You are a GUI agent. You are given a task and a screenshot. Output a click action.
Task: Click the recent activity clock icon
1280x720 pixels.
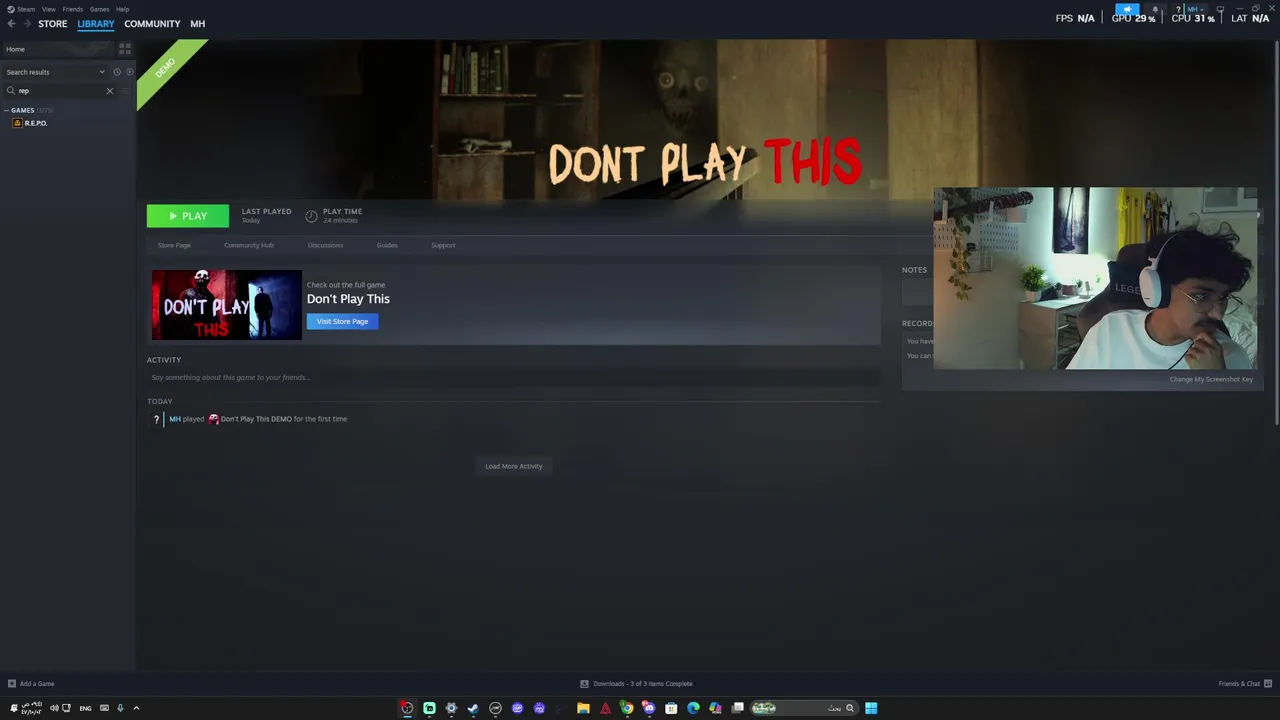pyautogui.click(x=117, y=72)
